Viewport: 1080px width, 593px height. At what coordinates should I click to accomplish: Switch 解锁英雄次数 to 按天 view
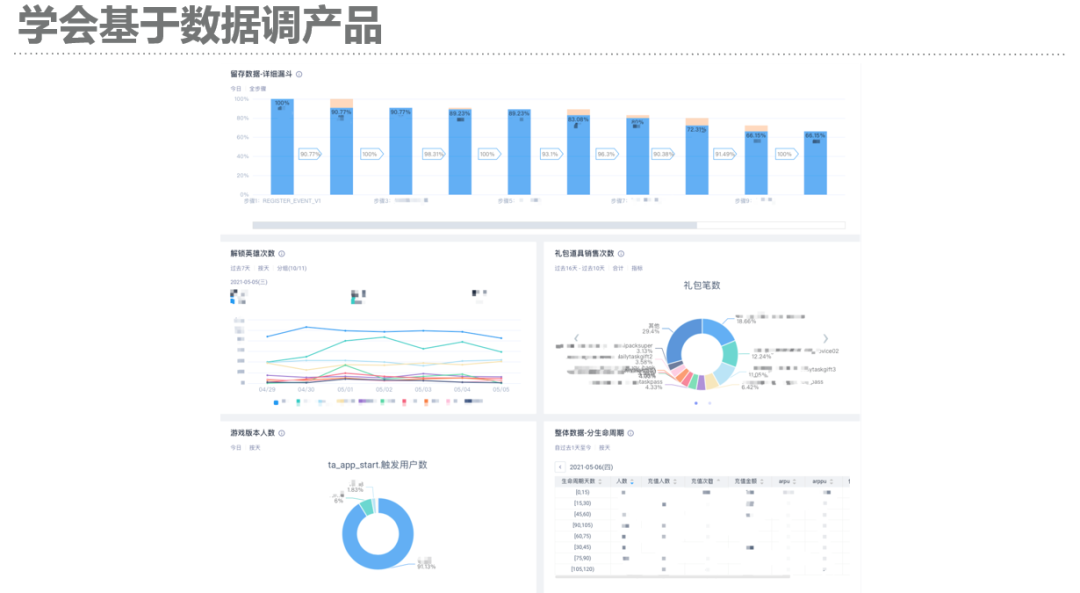pos(263,268)
